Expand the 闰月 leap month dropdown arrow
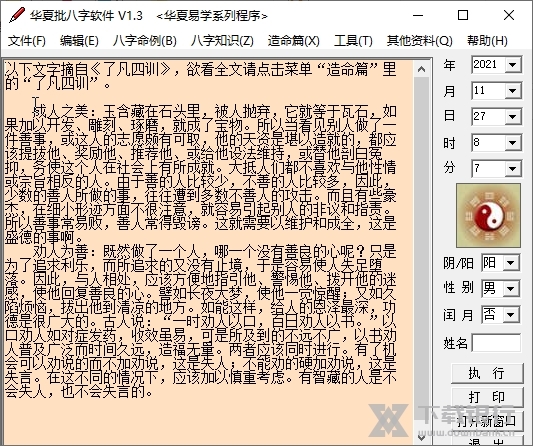 (511, 314)
